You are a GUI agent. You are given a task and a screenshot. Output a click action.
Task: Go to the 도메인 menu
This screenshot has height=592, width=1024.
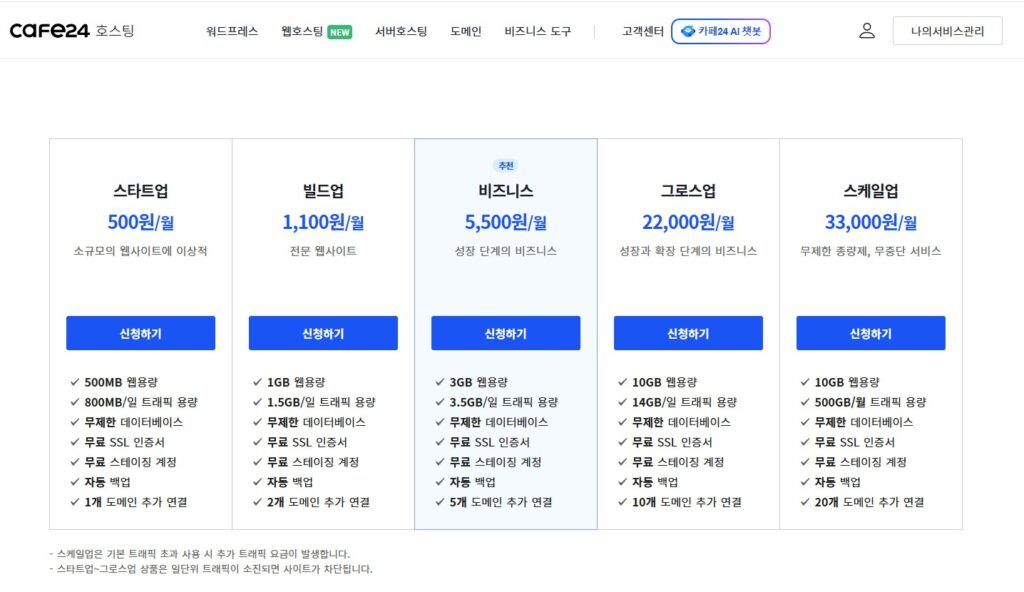pos(466,31)
